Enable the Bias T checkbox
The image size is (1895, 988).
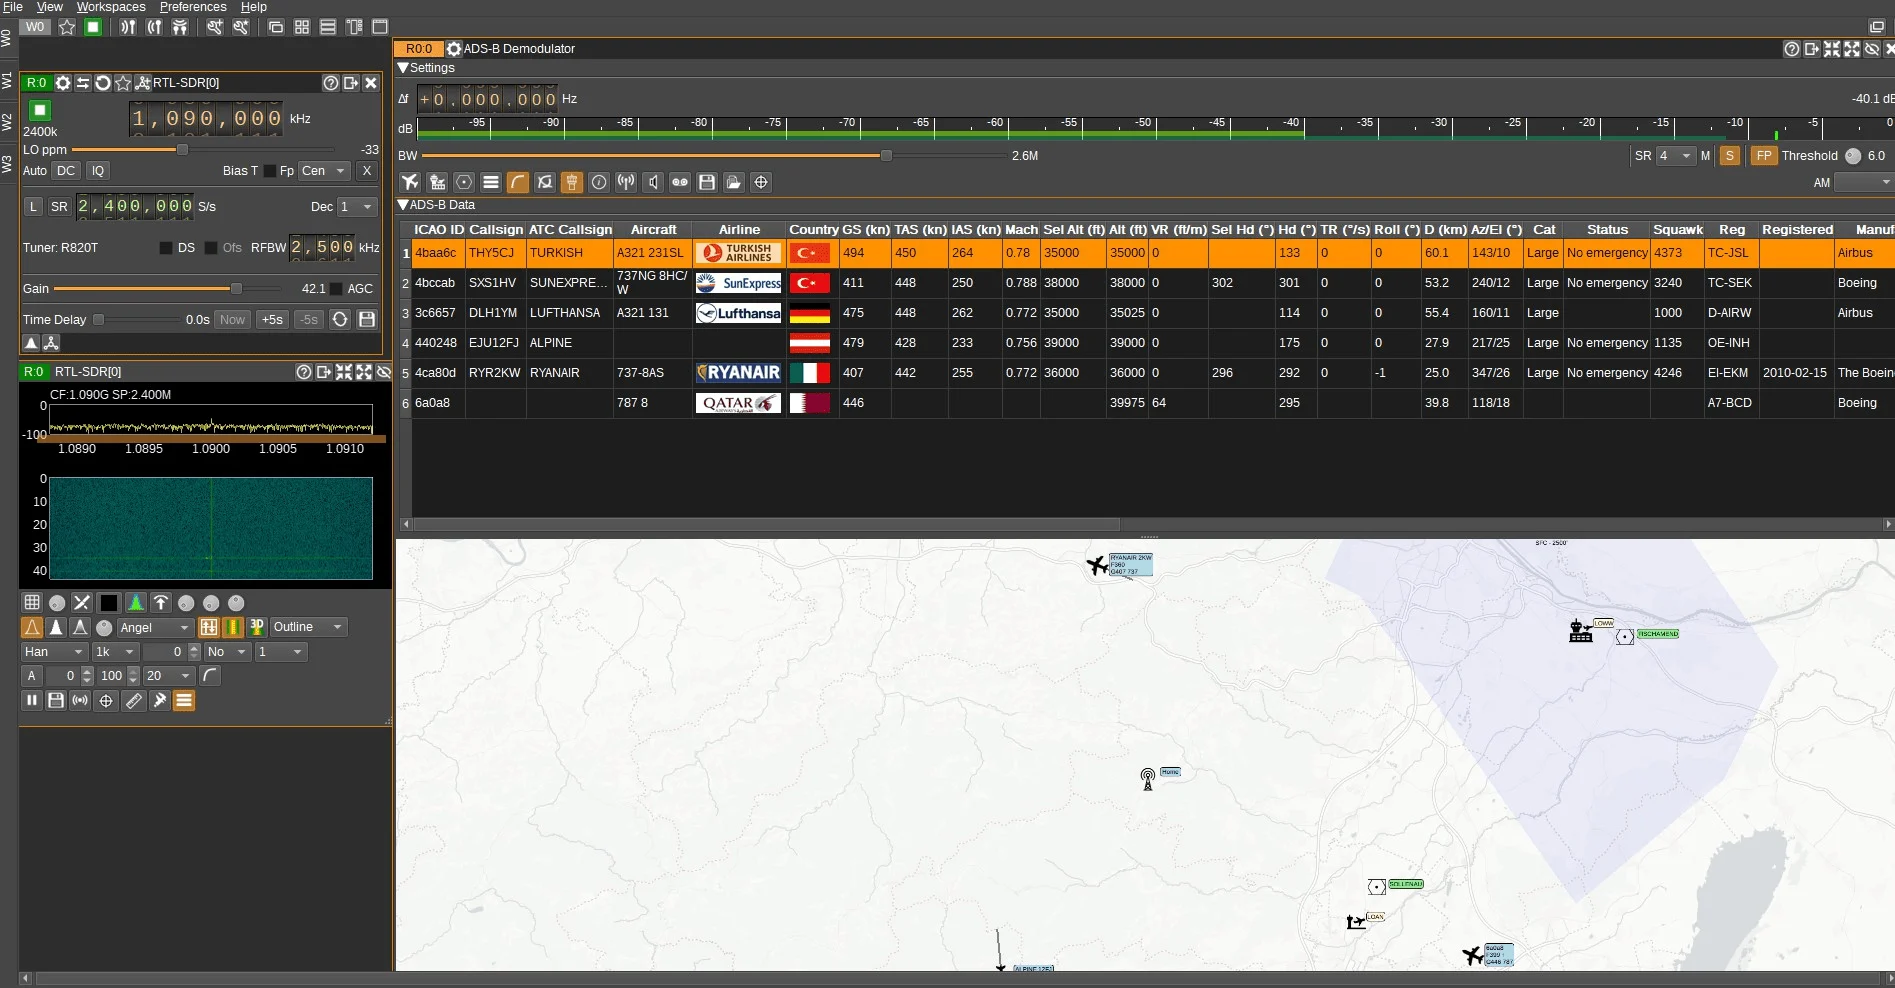click(x=269, y=171)
